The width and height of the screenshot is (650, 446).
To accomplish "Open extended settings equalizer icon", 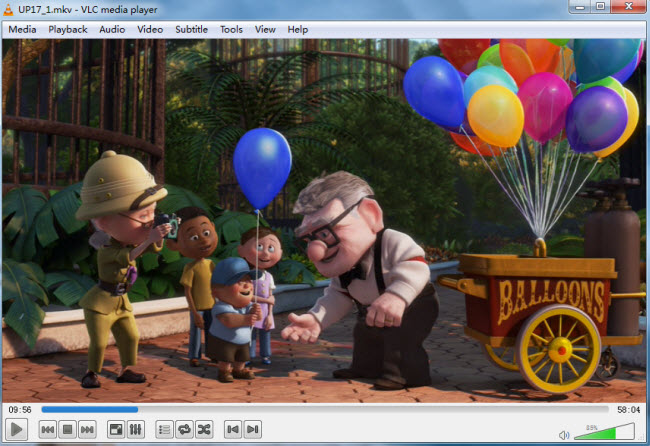I will [136, 429].
